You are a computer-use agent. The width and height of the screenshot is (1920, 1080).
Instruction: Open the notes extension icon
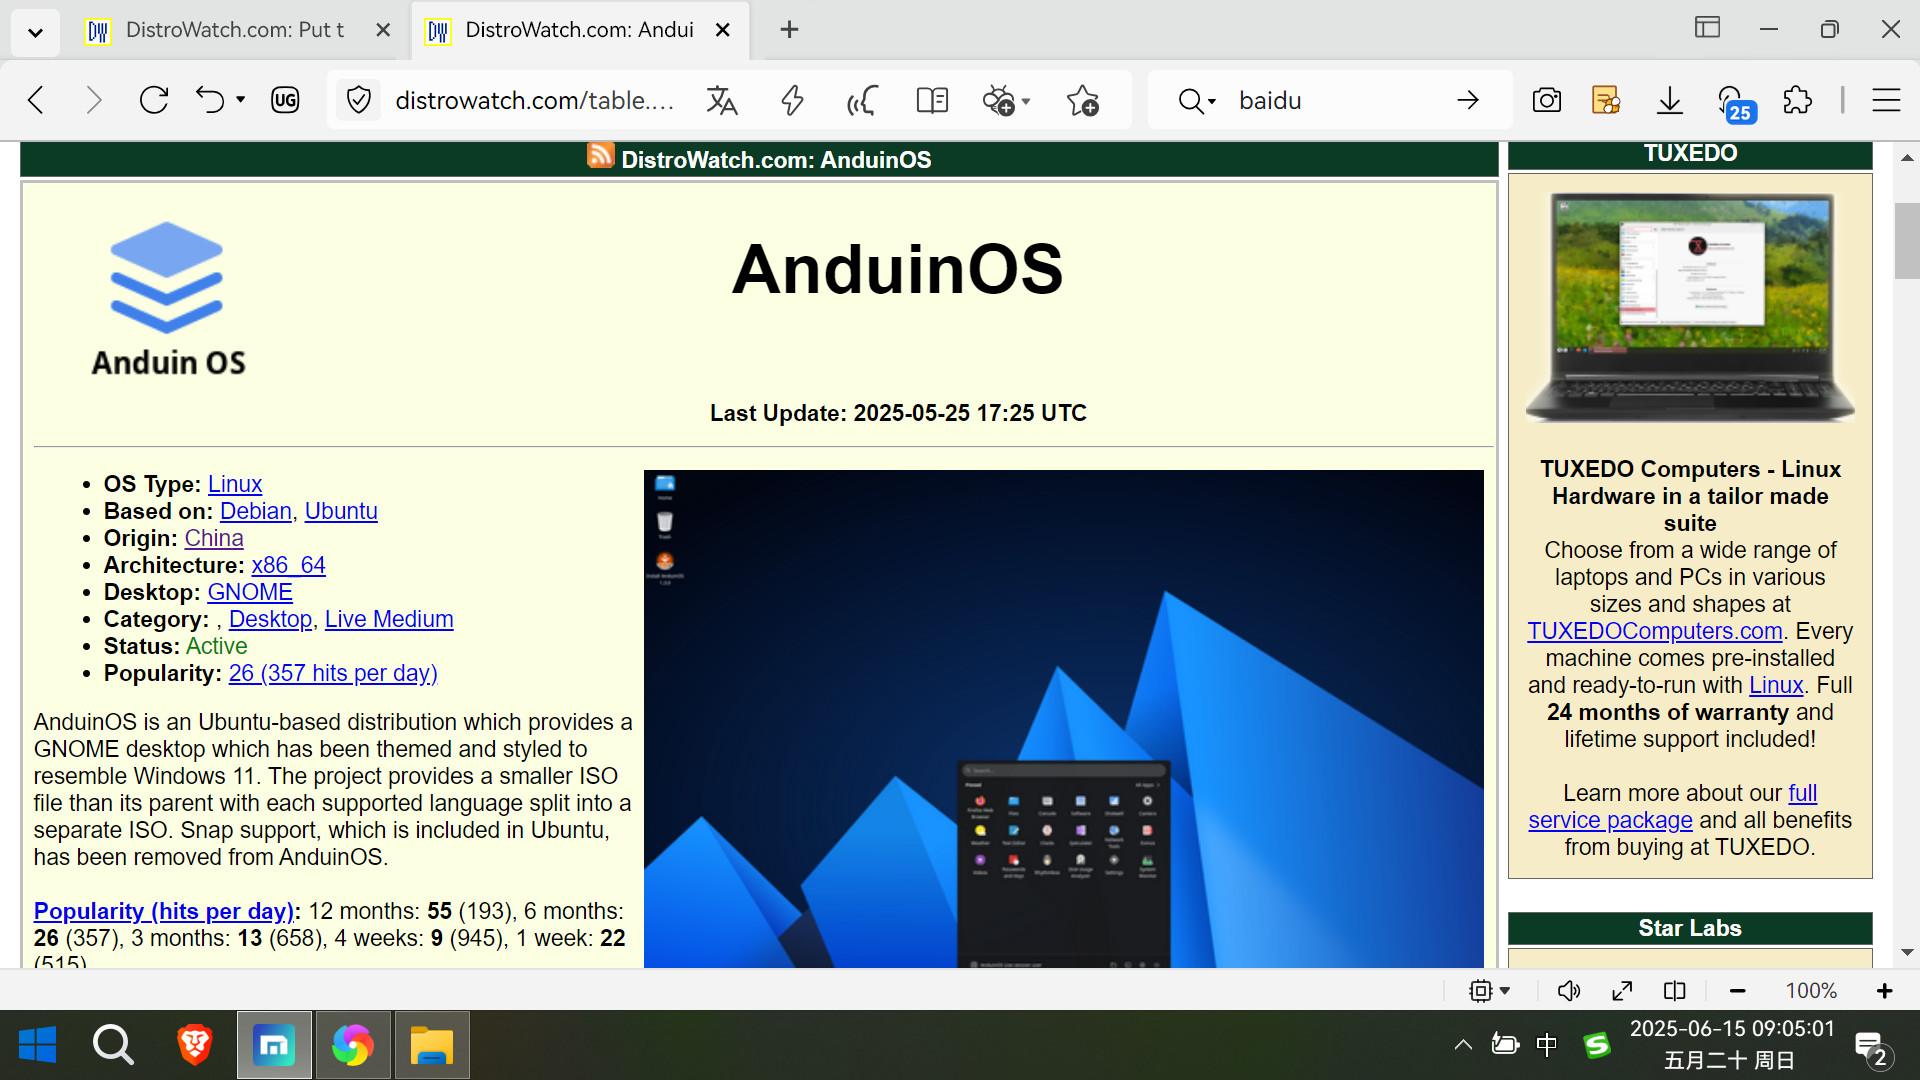tap(1606, 100)
